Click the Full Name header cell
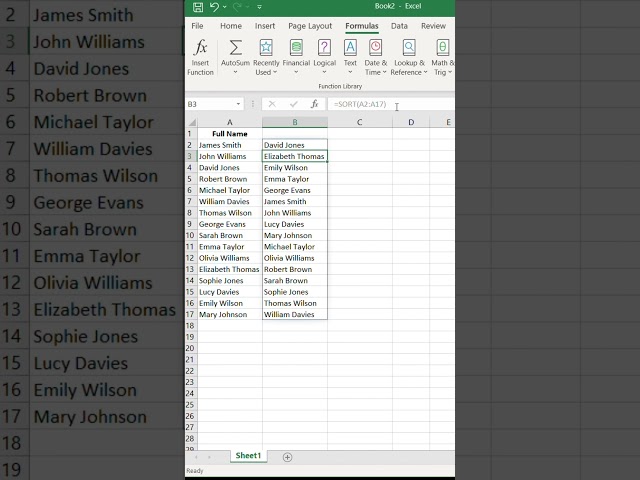Image resolution: width=640 pixels, height=480 pixels. [x=230, y=134]
